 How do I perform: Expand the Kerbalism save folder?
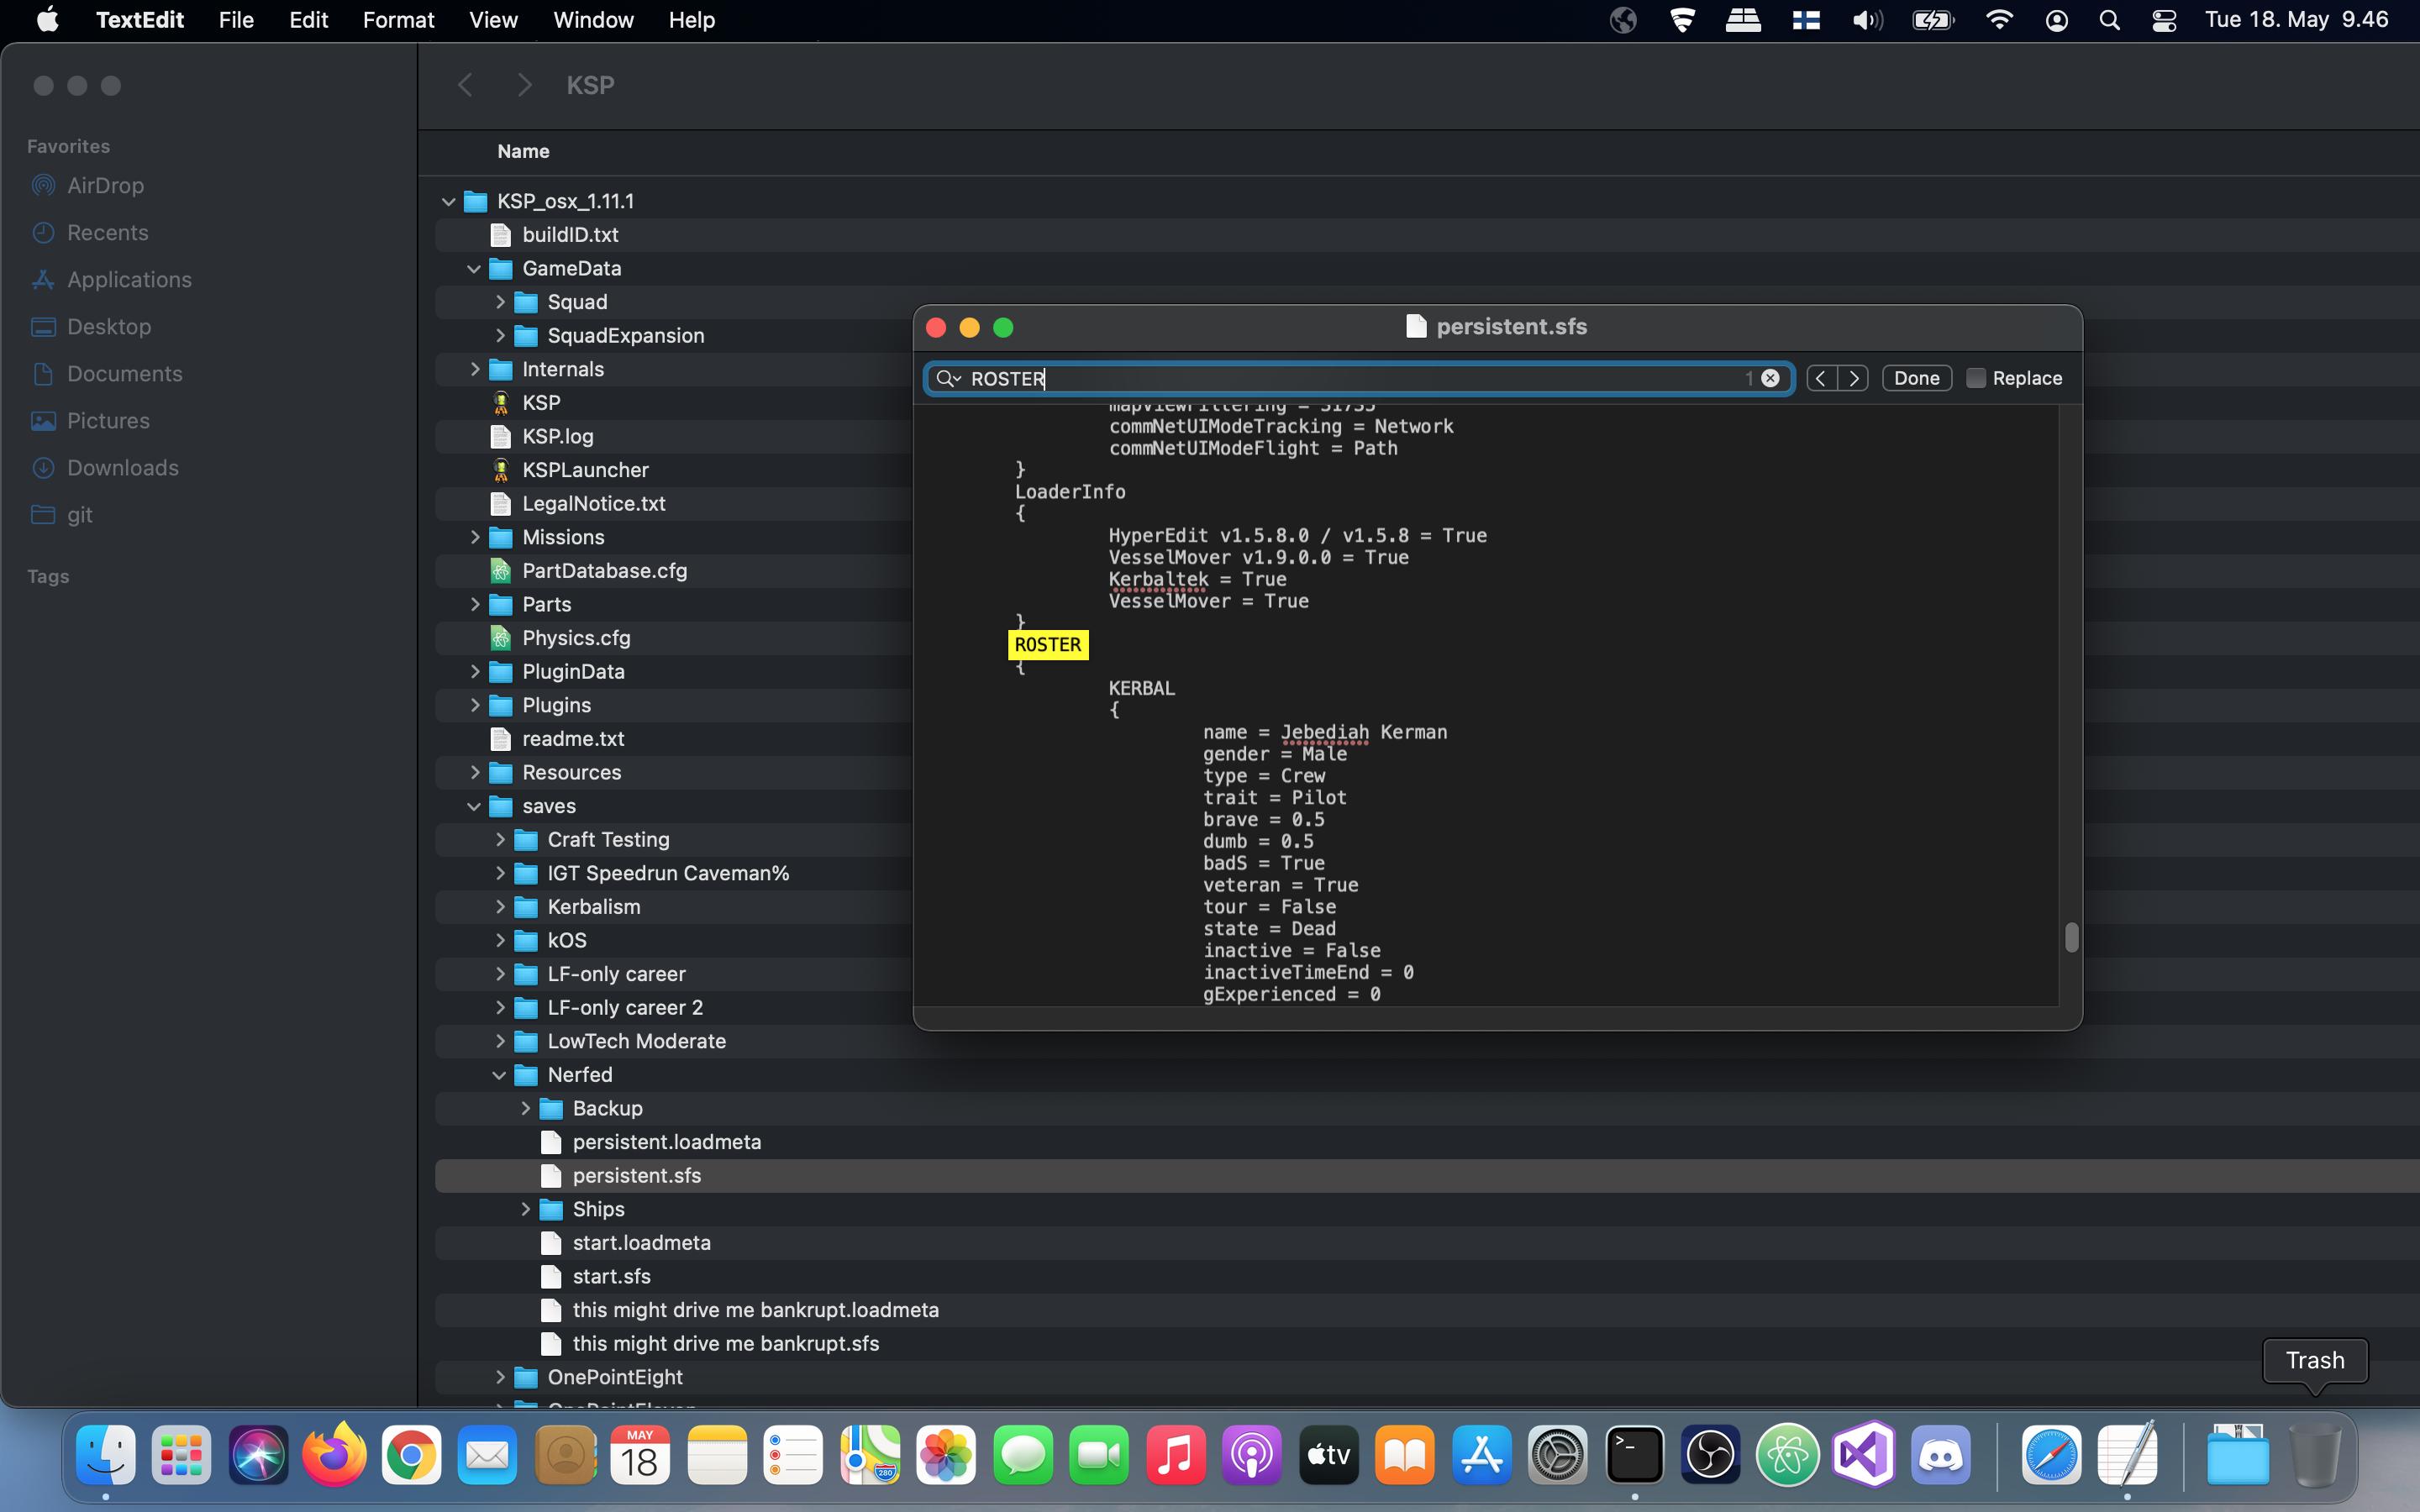tap(500, 907)
